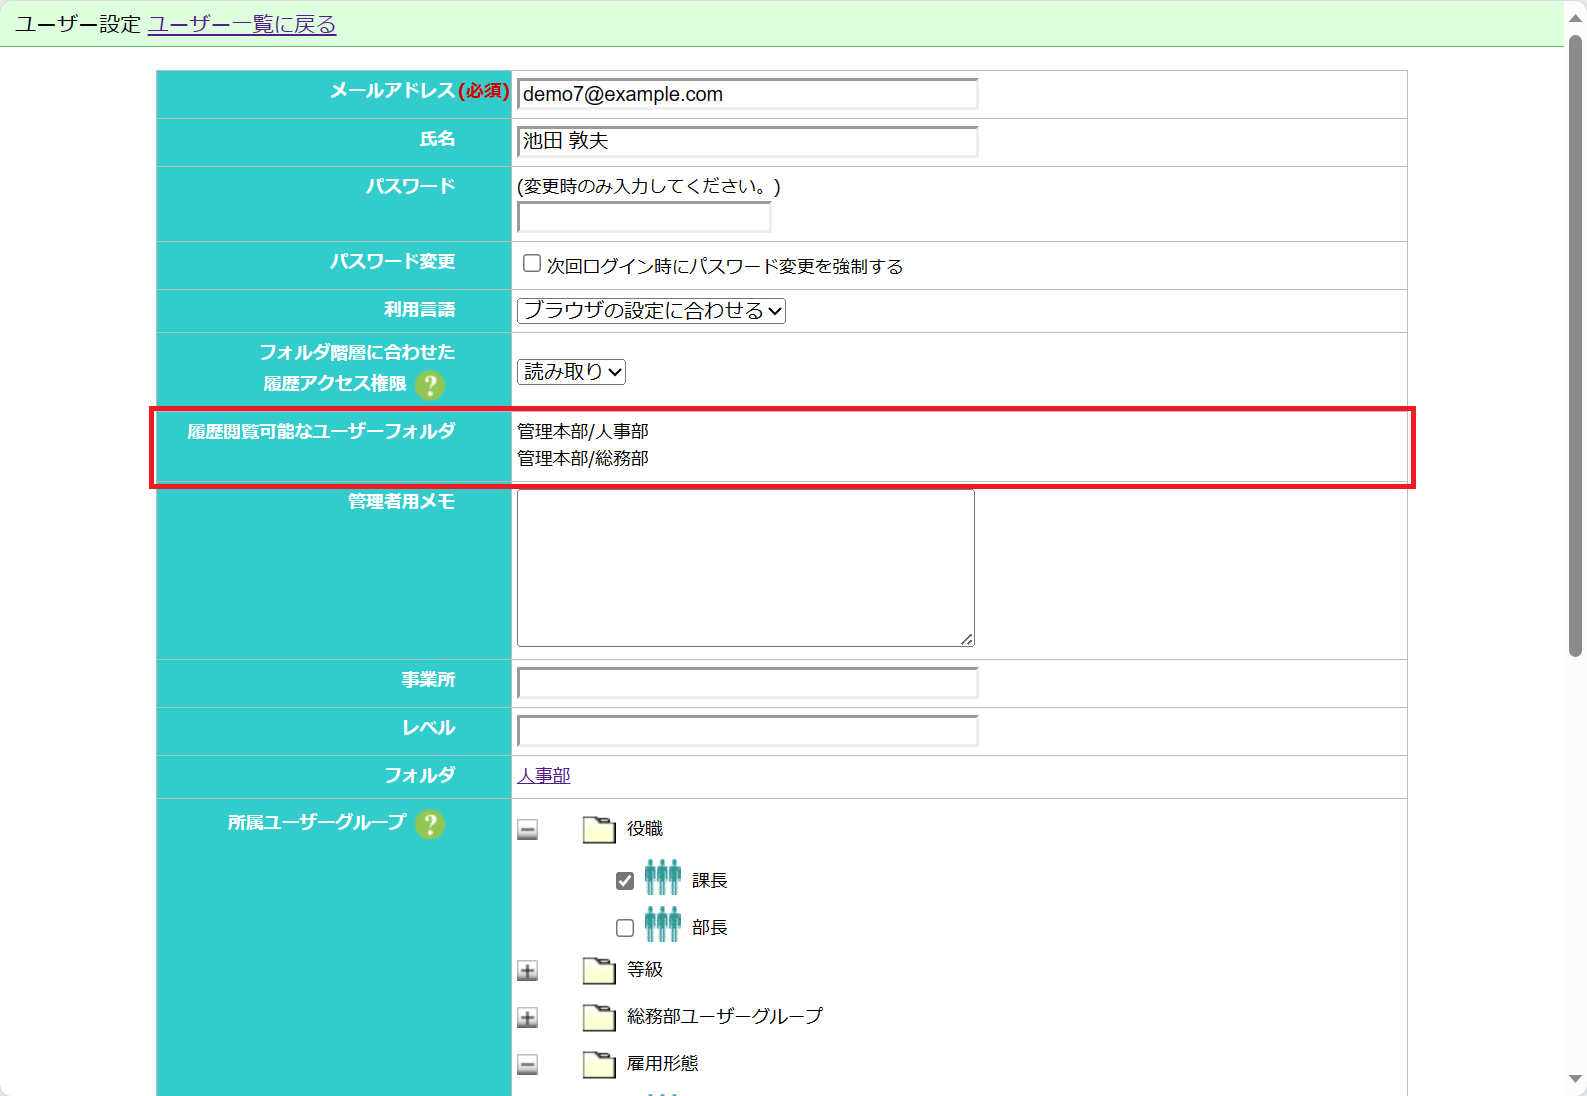Click the ユーザー設定 page heading
Viewport: 1587px width, 1096px height.
click(x=78, y=24)
